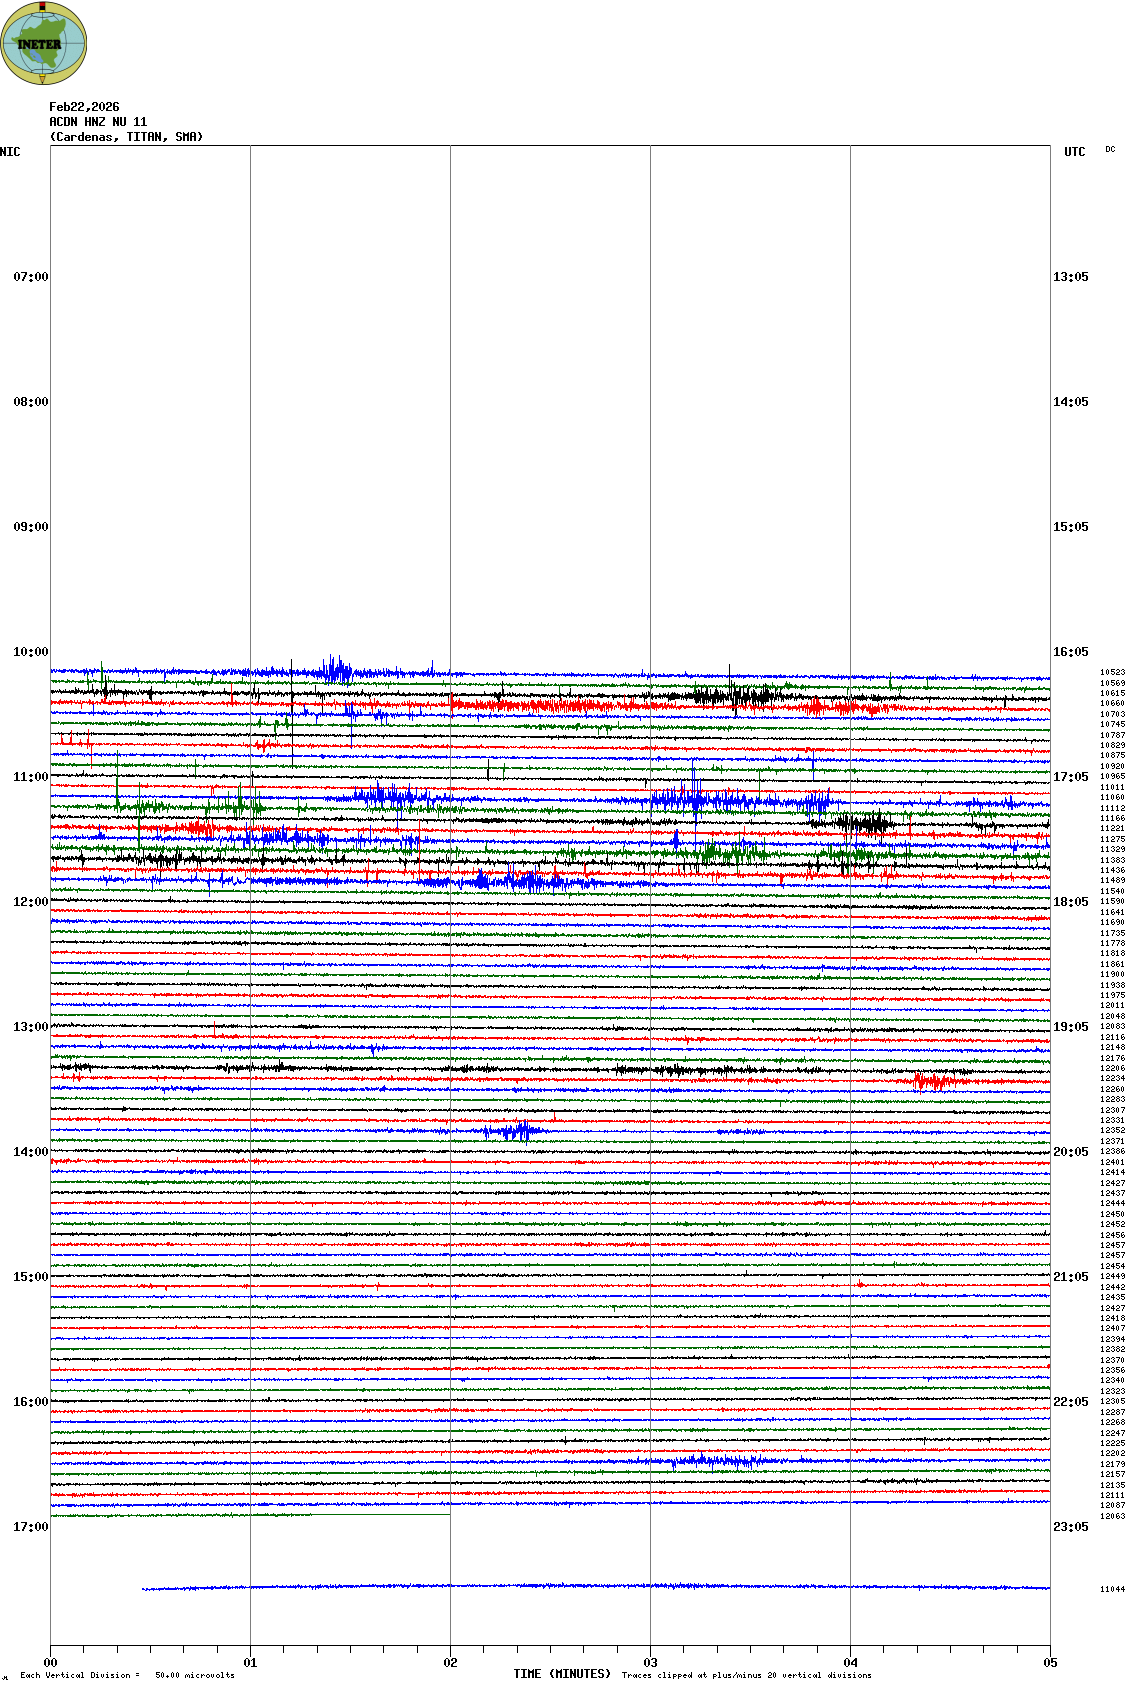Click the 23:05 UTC time marker

[x=1070, y=1527]
